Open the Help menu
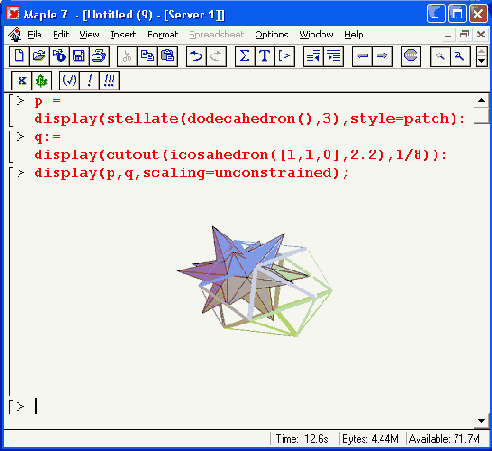 tap(354, 34)
